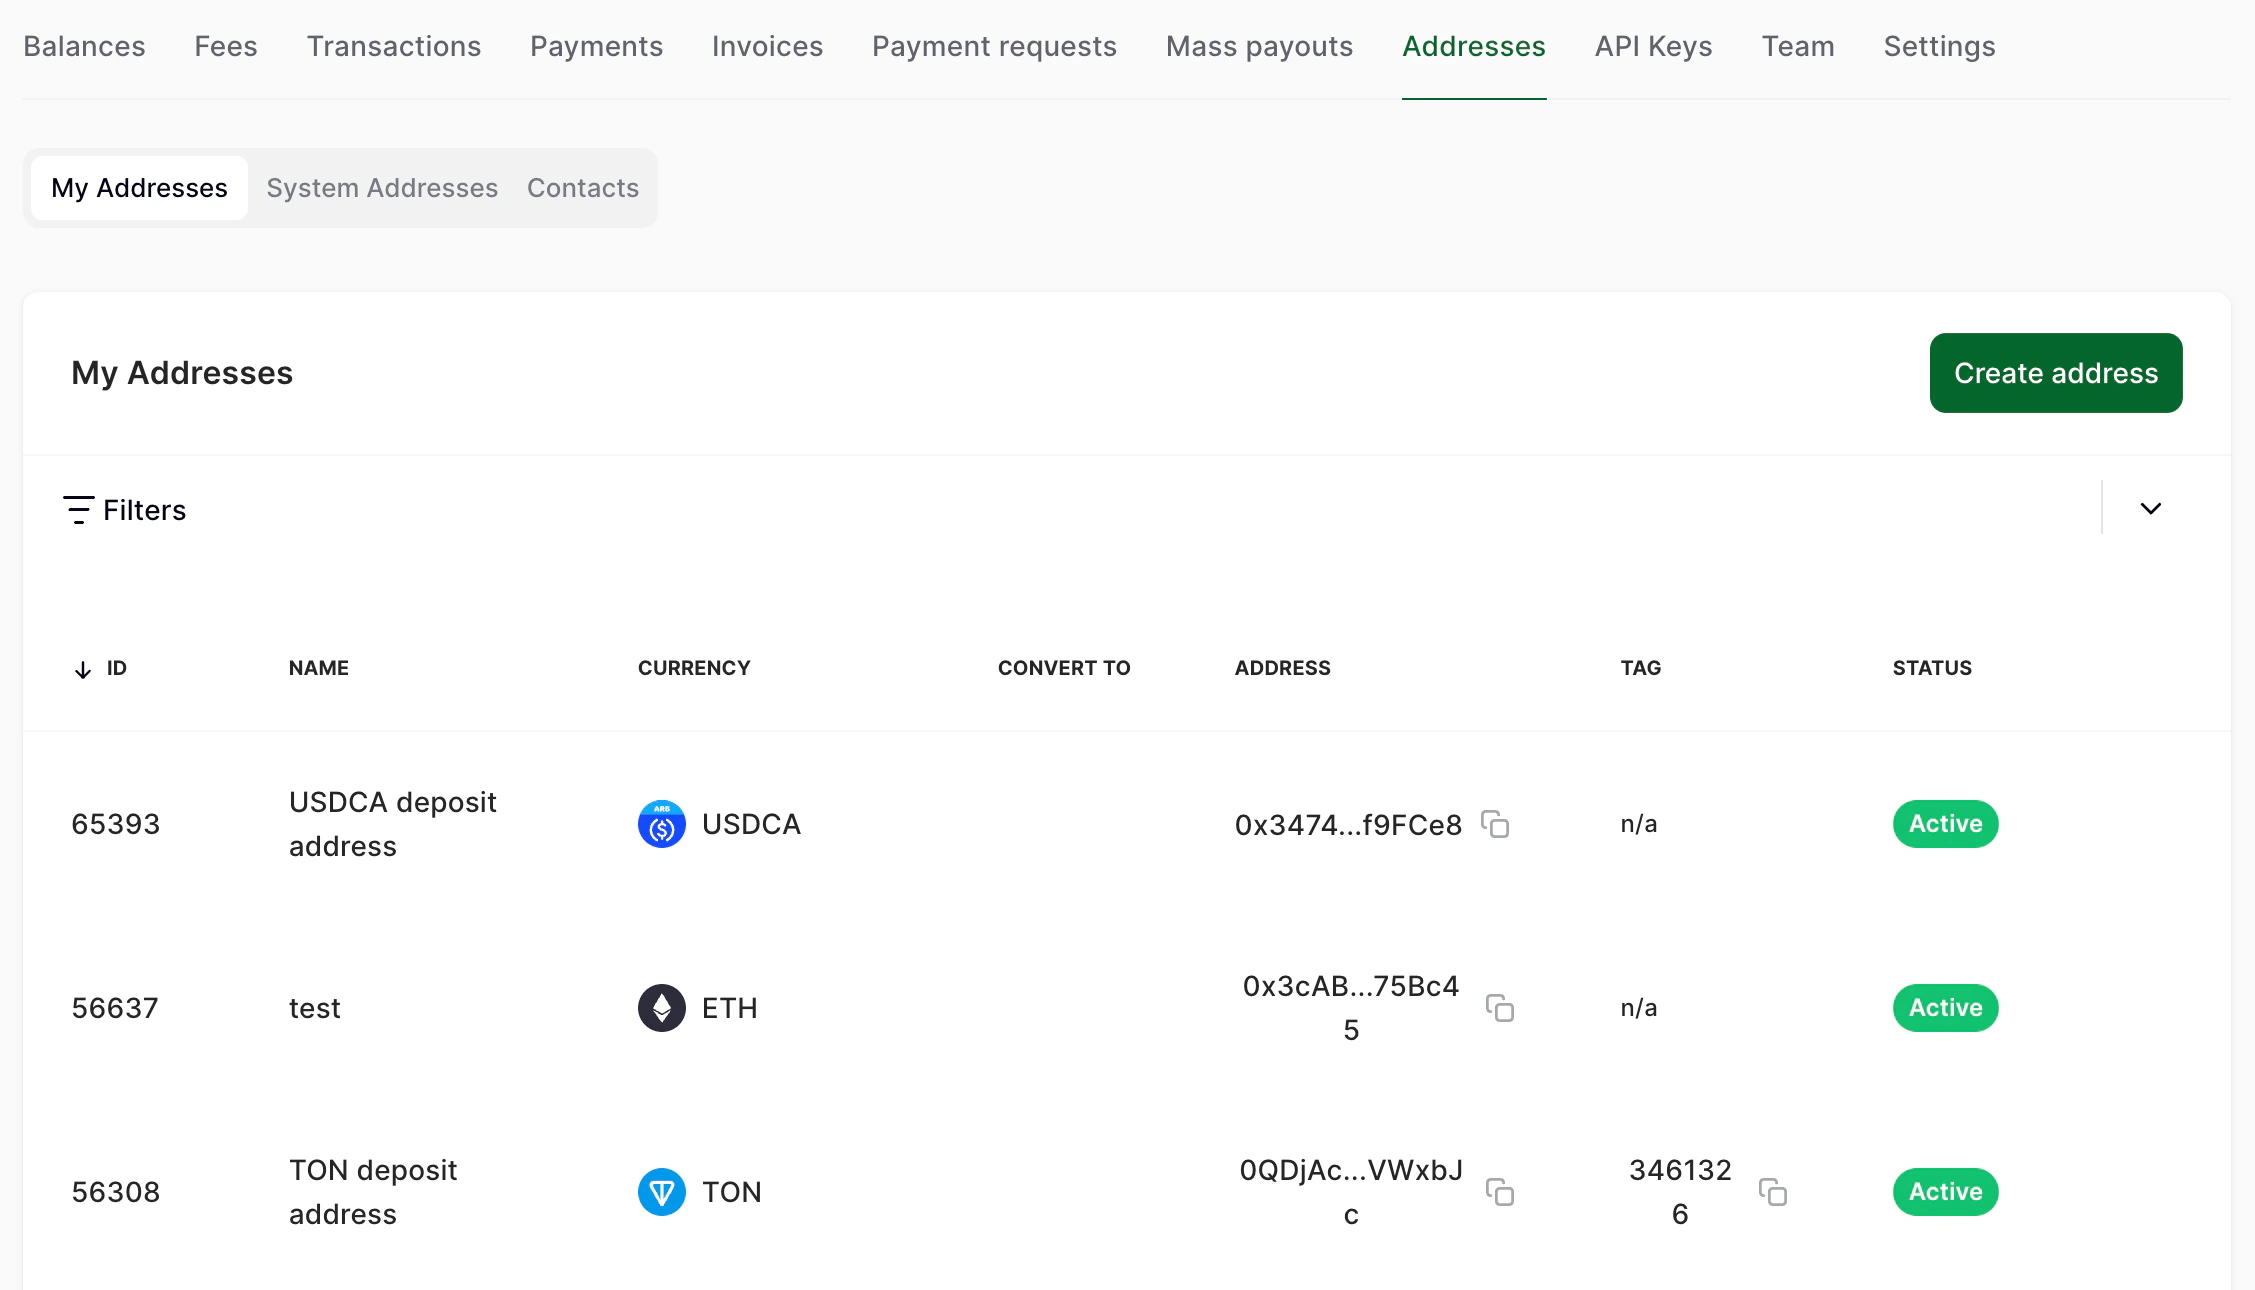Image resolution: width=2255 pixels, height=1290 pixels.
Task: Copy the ETH address 0x3cAB...75Bc45
Action: tap(1500, 1008)
